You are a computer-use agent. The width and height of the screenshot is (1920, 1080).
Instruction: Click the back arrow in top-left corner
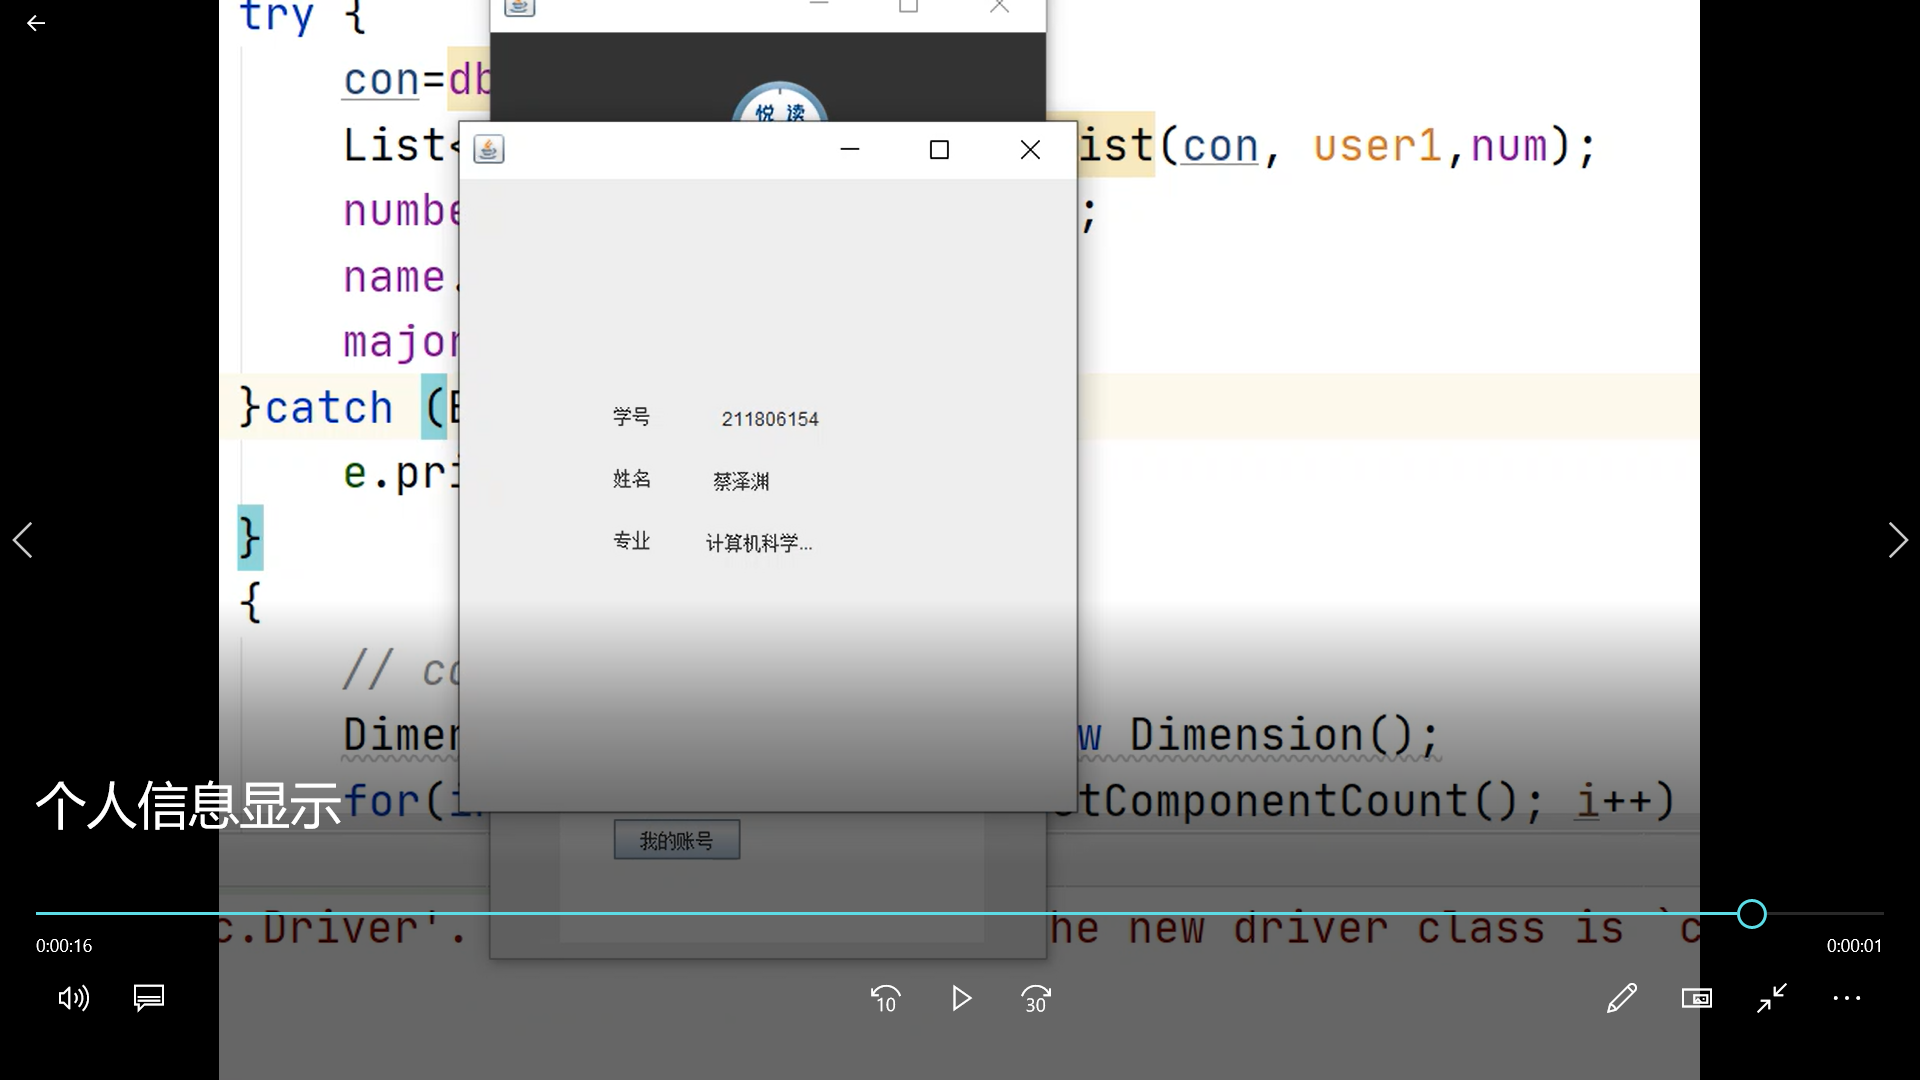pyautogui.click(x=36, y=23)
